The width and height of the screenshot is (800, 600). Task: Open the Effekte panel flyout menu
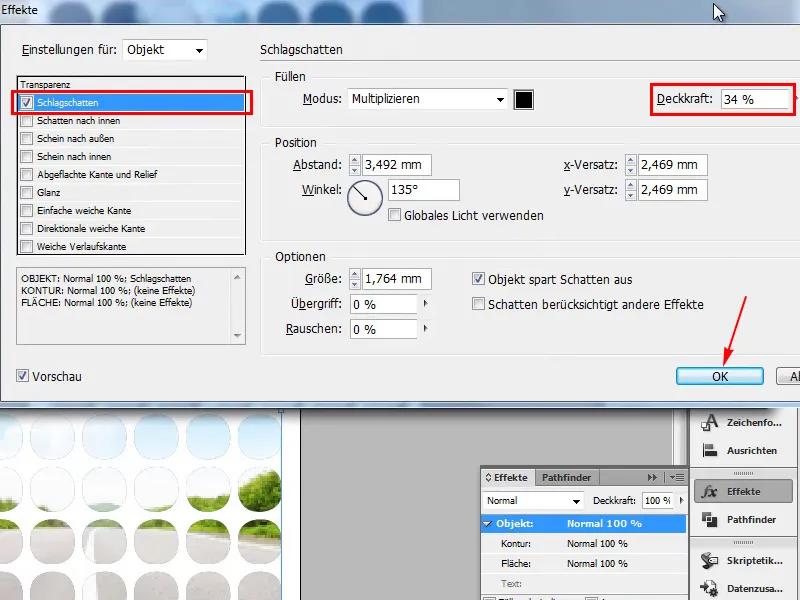click(676, 477)
